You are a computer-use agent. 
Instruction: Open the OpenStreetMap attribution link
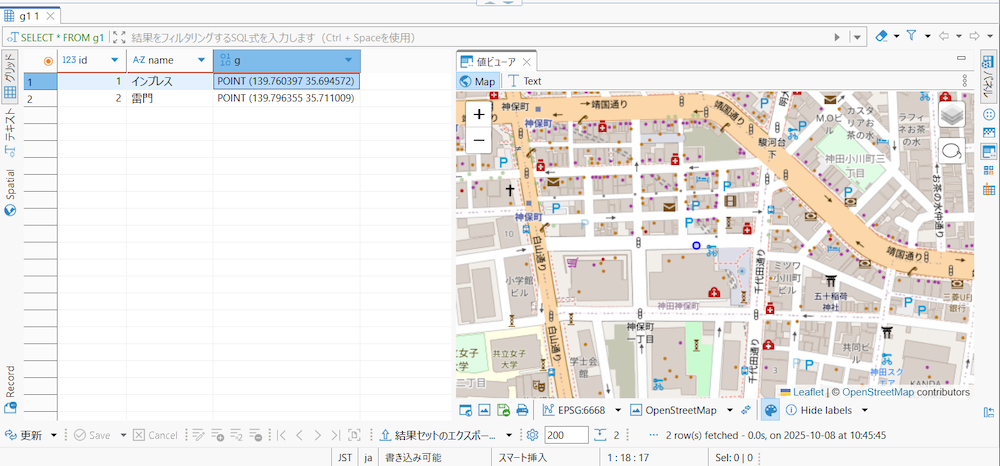877,392
